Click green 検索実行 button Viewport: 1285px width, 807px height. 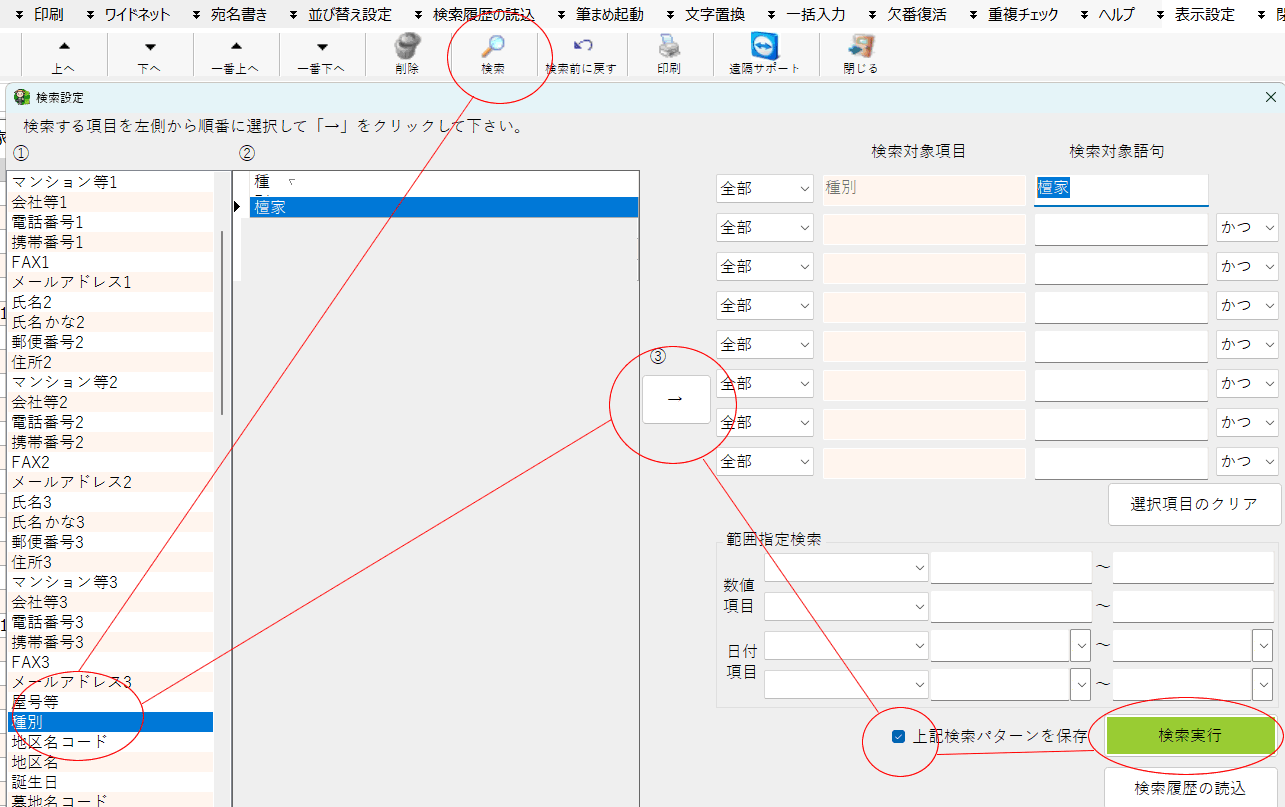pyautogui.click(x=1190, y=735)
